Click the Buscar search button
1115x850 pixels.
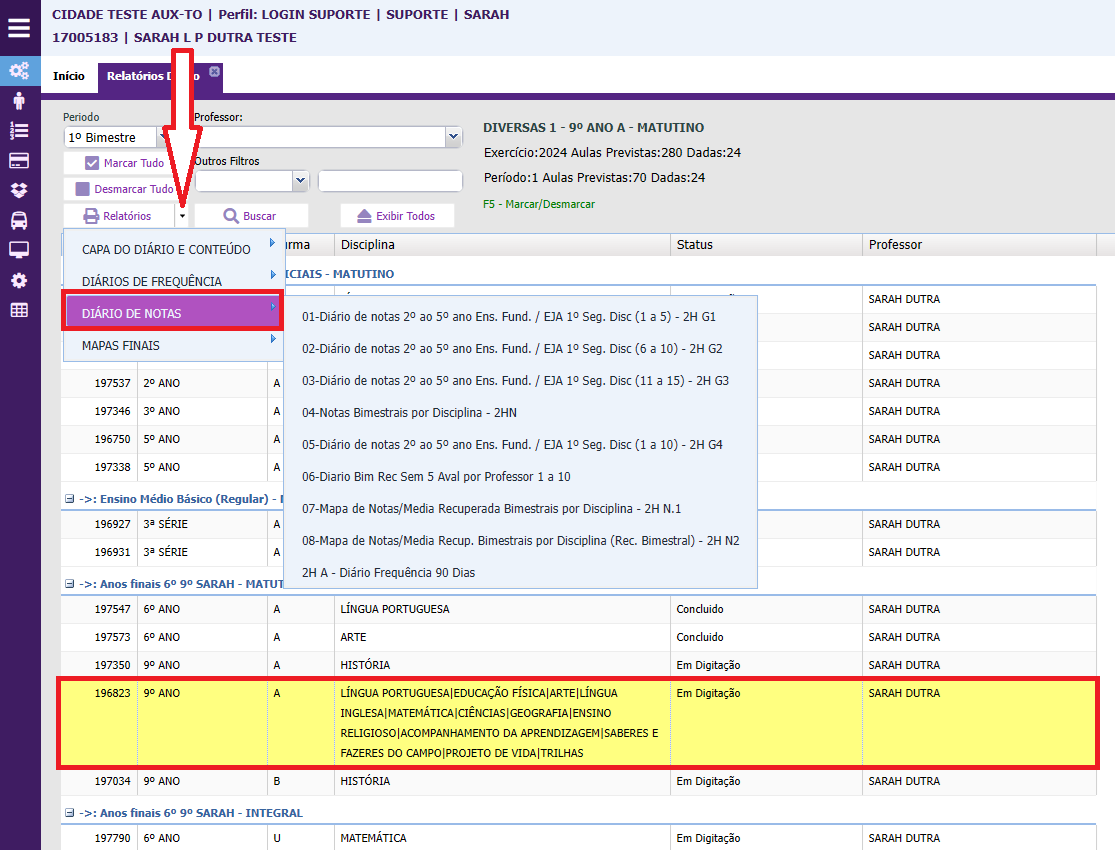pyautogui.click(x=250, y=216)
